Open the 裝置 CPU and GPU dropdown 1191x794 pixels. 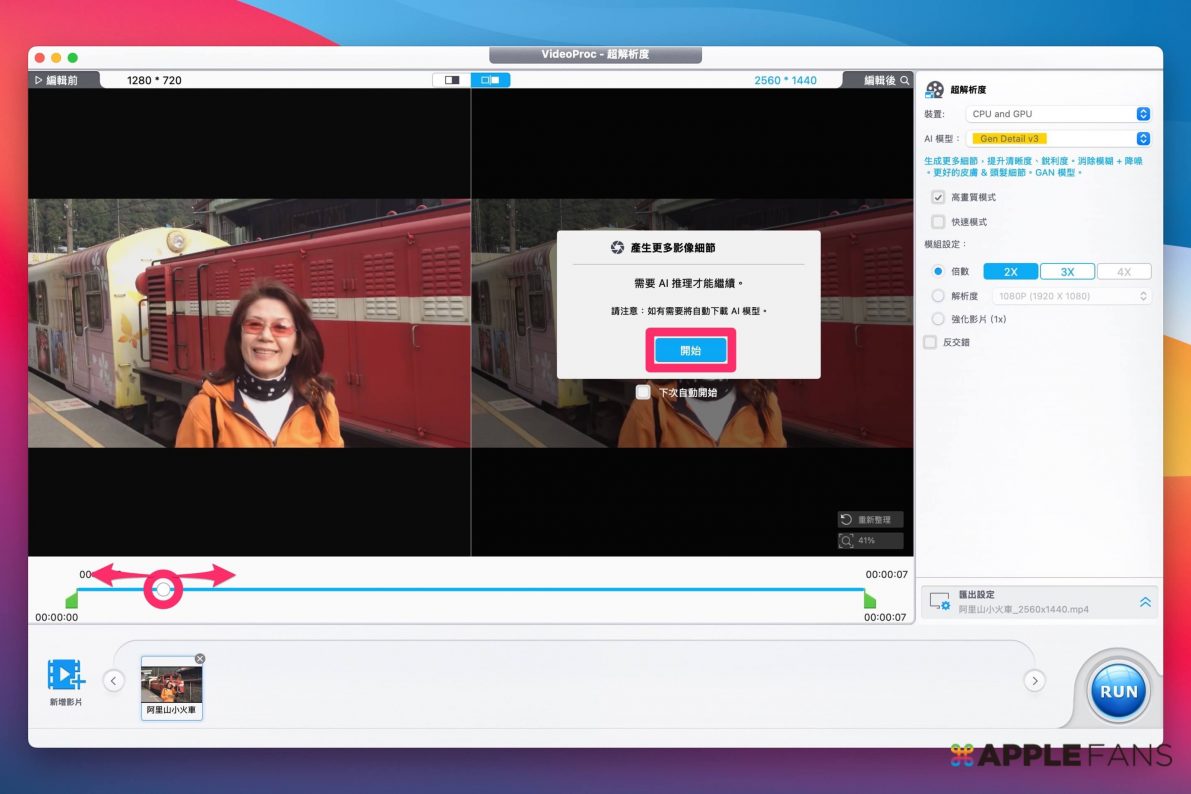pyautogui.click(x=1059, y=114)
